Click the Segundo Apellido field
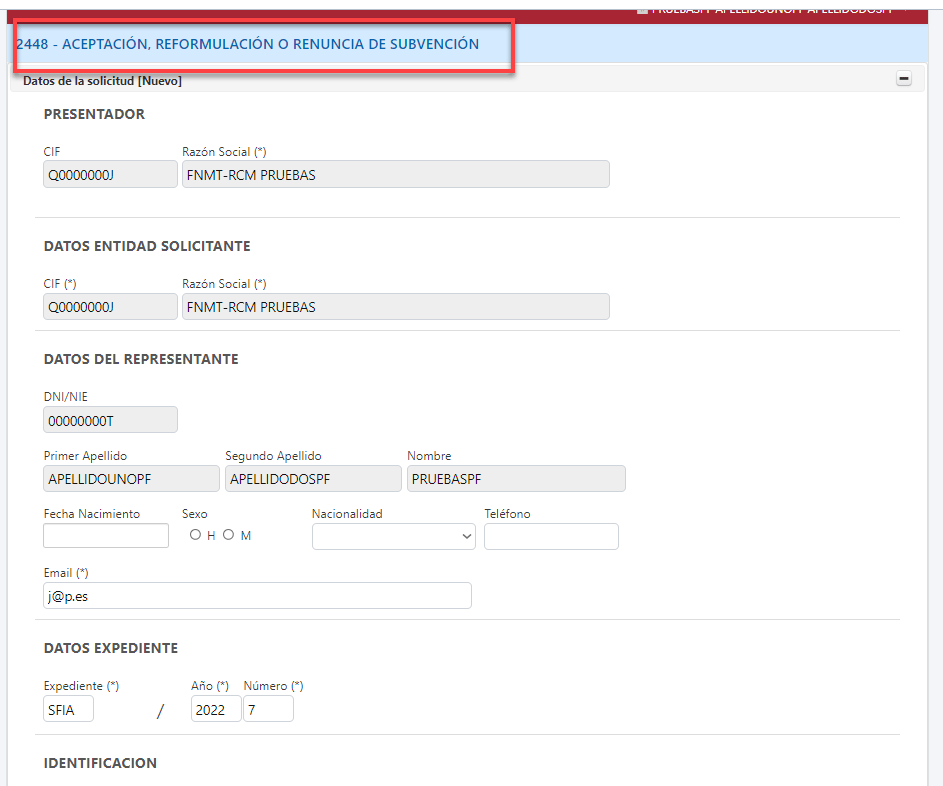Image resolution: width=943 pixels, height=786 pixels. tap(313, 479)
